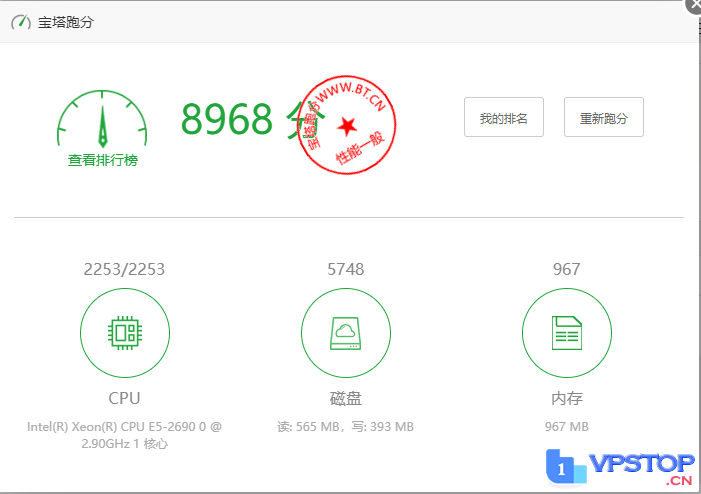
Task: Click the CPU label text
Action: pyautogui.click(x=124, y=398)
